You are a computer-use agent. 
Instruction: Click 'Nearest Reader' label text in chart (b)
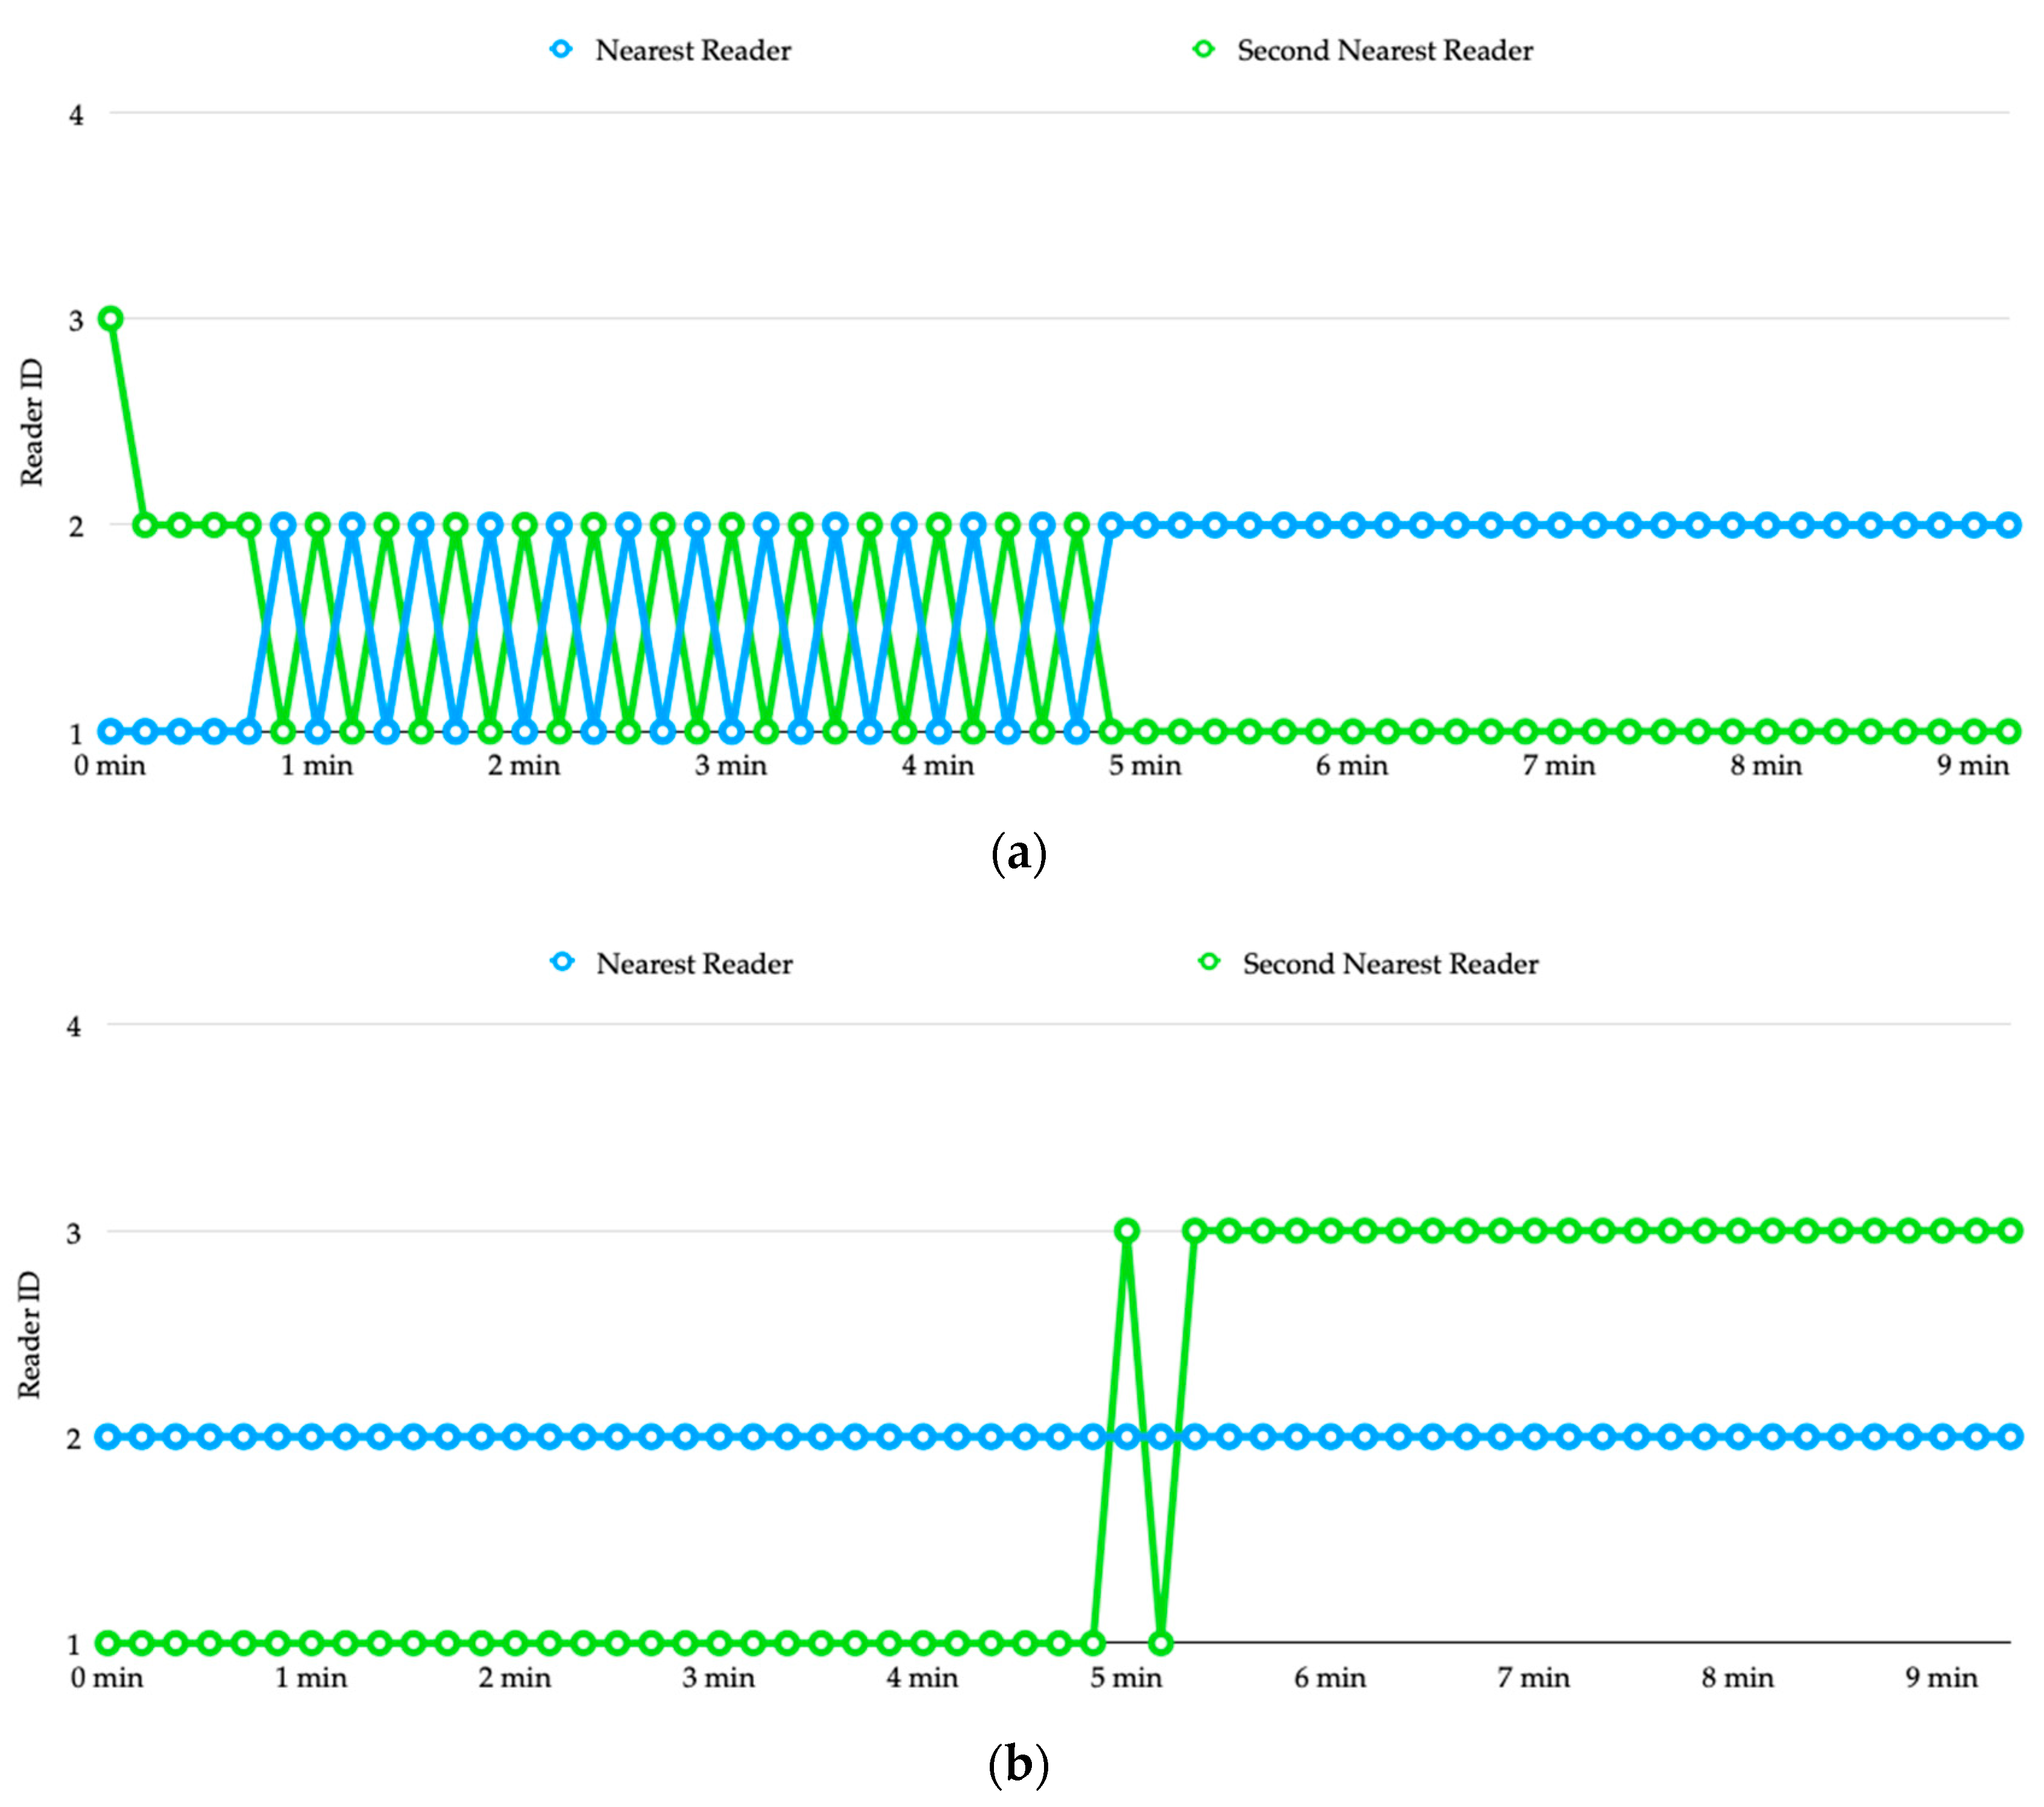tap(694, 964)
